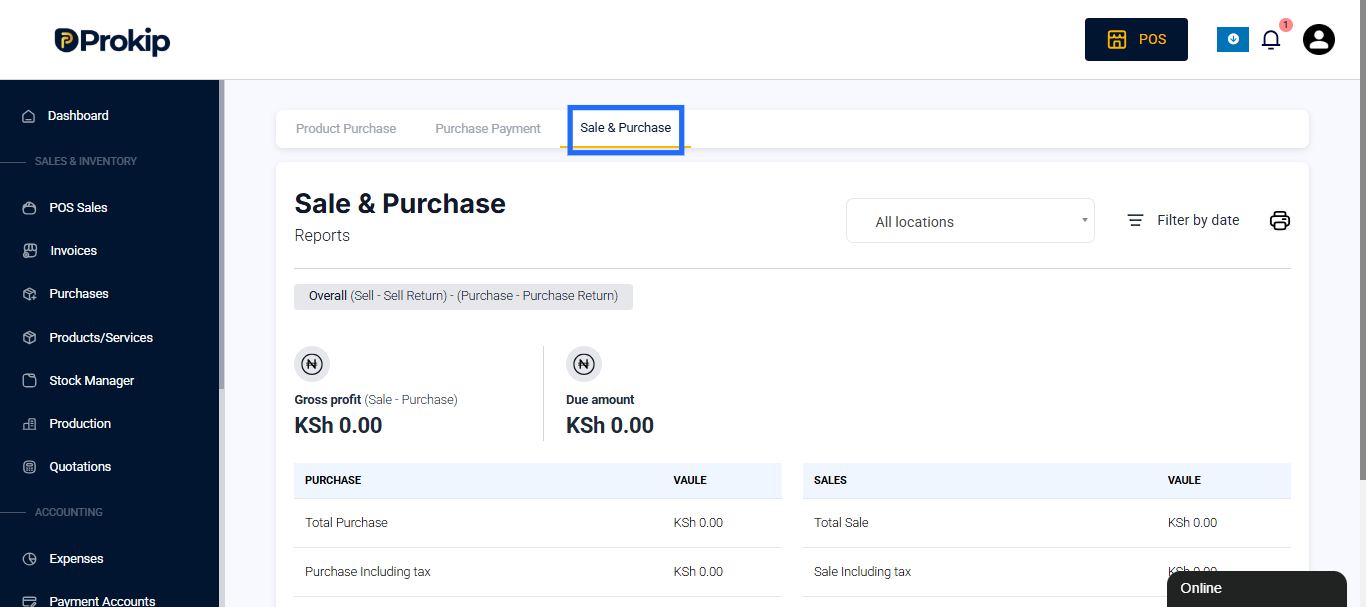The height and width of the screenshot is (607, 1366).
Task: Open Products/Services in sidebar
Action: (101, 338)
